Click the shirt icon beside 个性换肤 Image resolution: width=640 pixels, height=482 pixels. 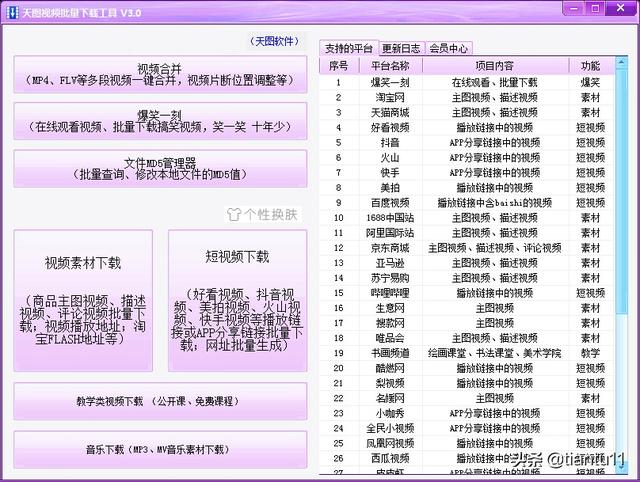tap(233, 214)
